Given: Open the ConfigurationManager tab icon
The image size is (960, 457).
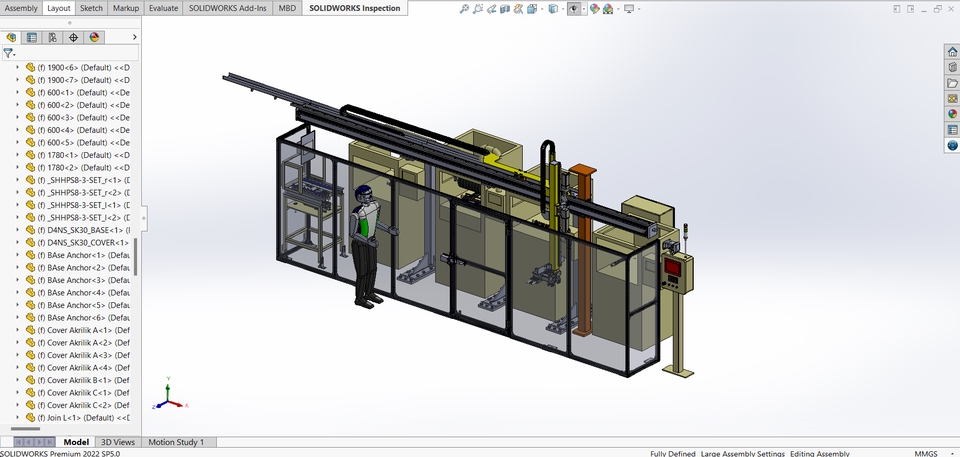Looking at the screenshot, I should [x=52, y=37].
